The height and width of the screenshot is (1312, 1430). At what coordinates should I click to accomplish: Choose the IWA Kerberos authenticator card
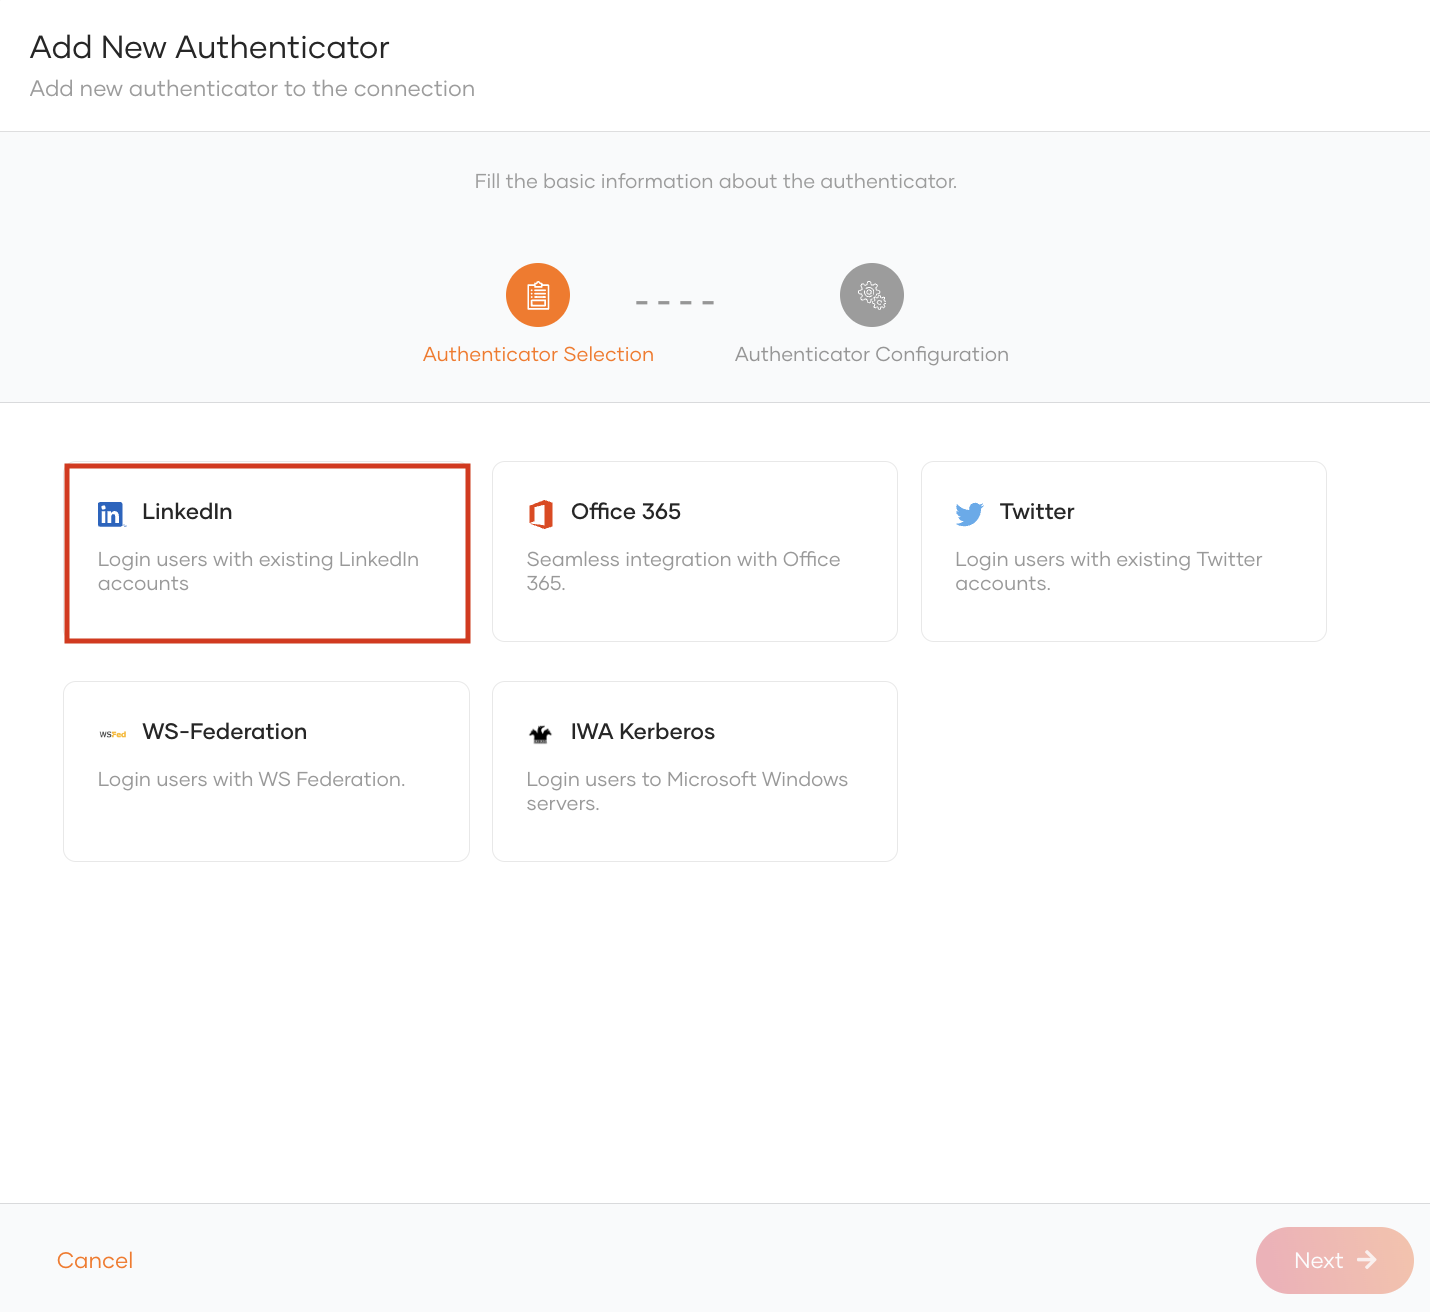(x=695, y=772)
